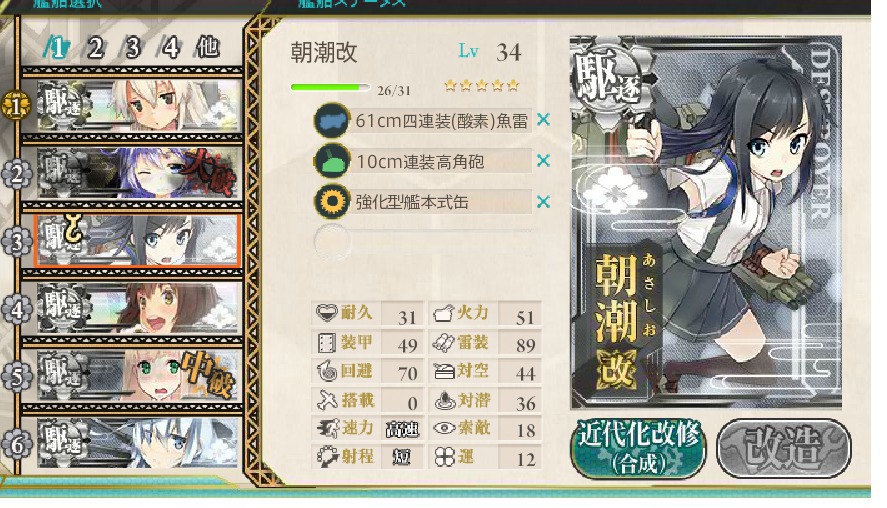The image size is (887, 508).
Task: Remove the 61cm四連装(酸素)魚雷 equipment
Action: click(543, 120)
